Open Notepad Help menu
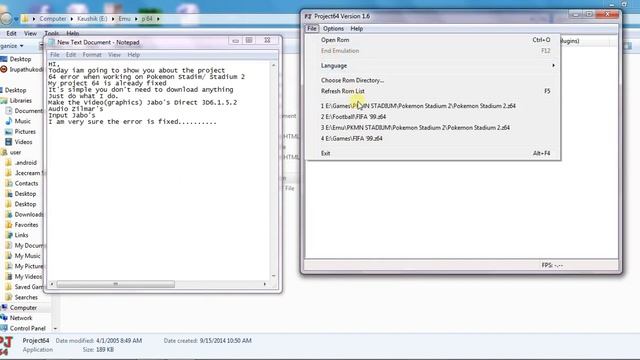Screen dimensions: 640x360 (133, 55)
